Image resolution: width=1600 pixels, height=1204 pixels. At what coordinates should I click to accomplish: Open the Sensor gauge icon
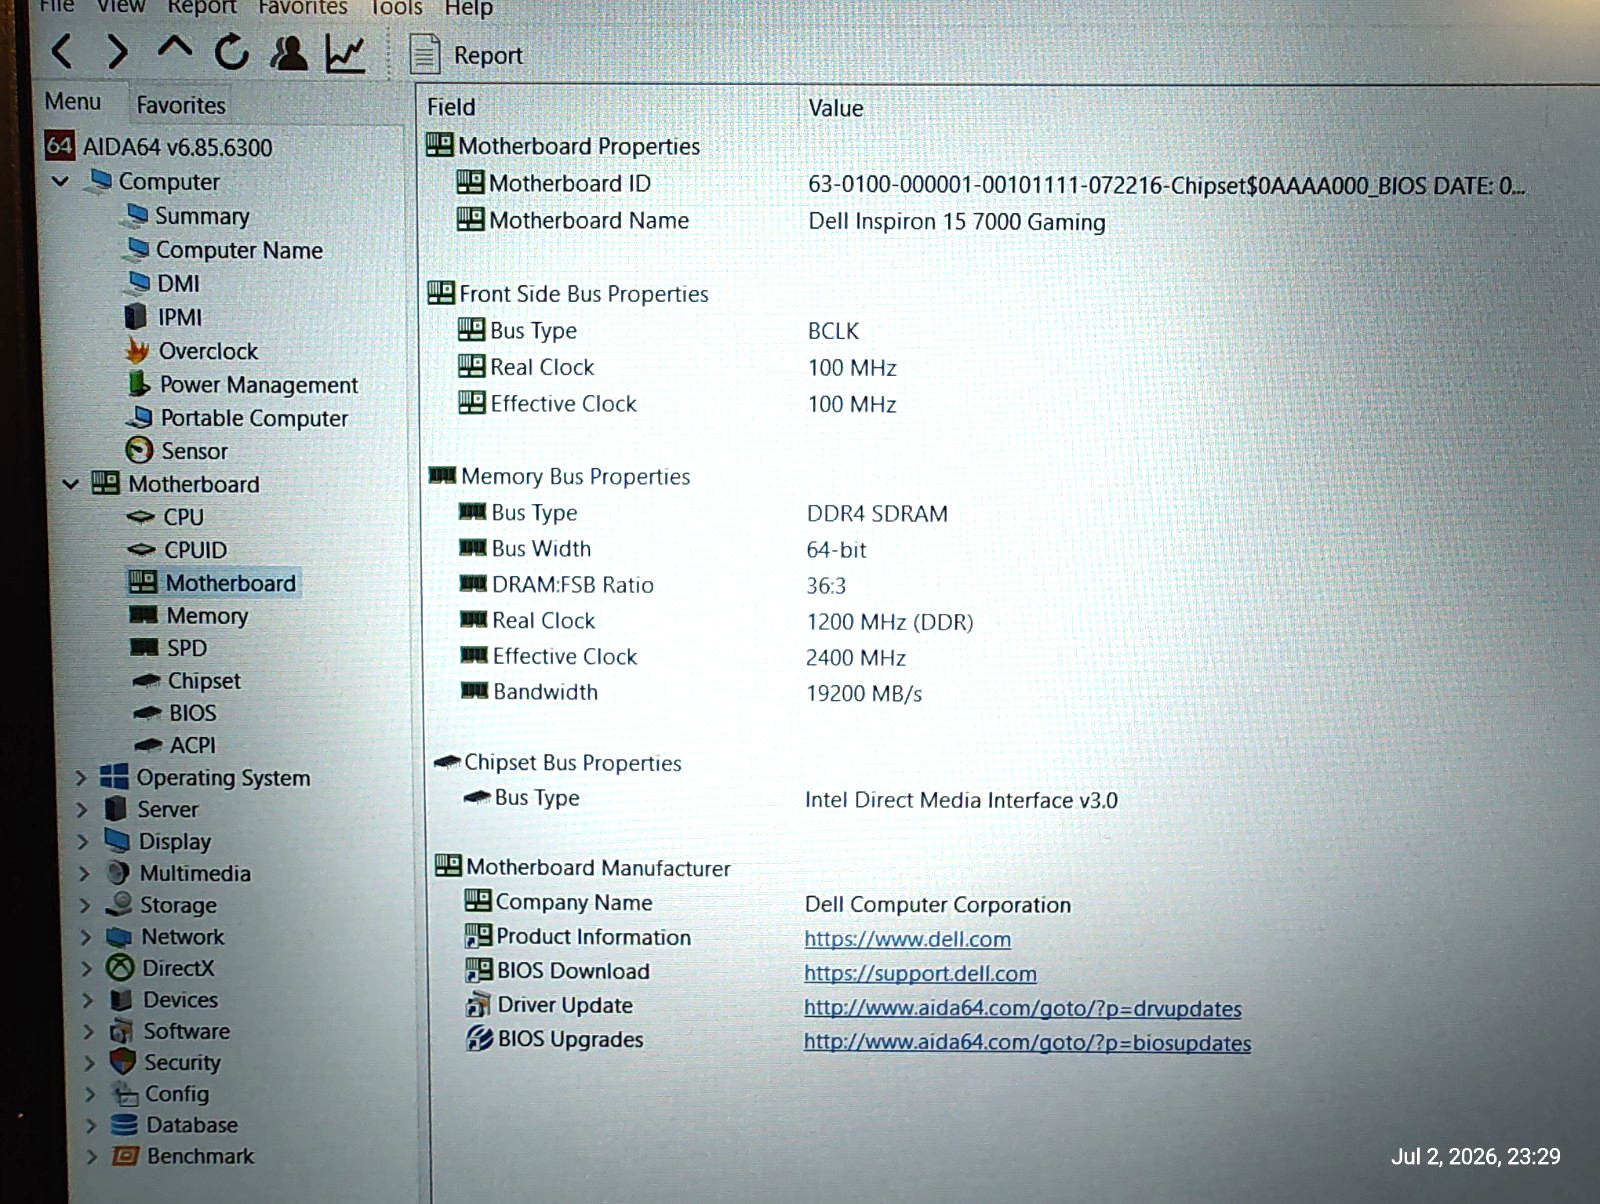coord(139,450)
